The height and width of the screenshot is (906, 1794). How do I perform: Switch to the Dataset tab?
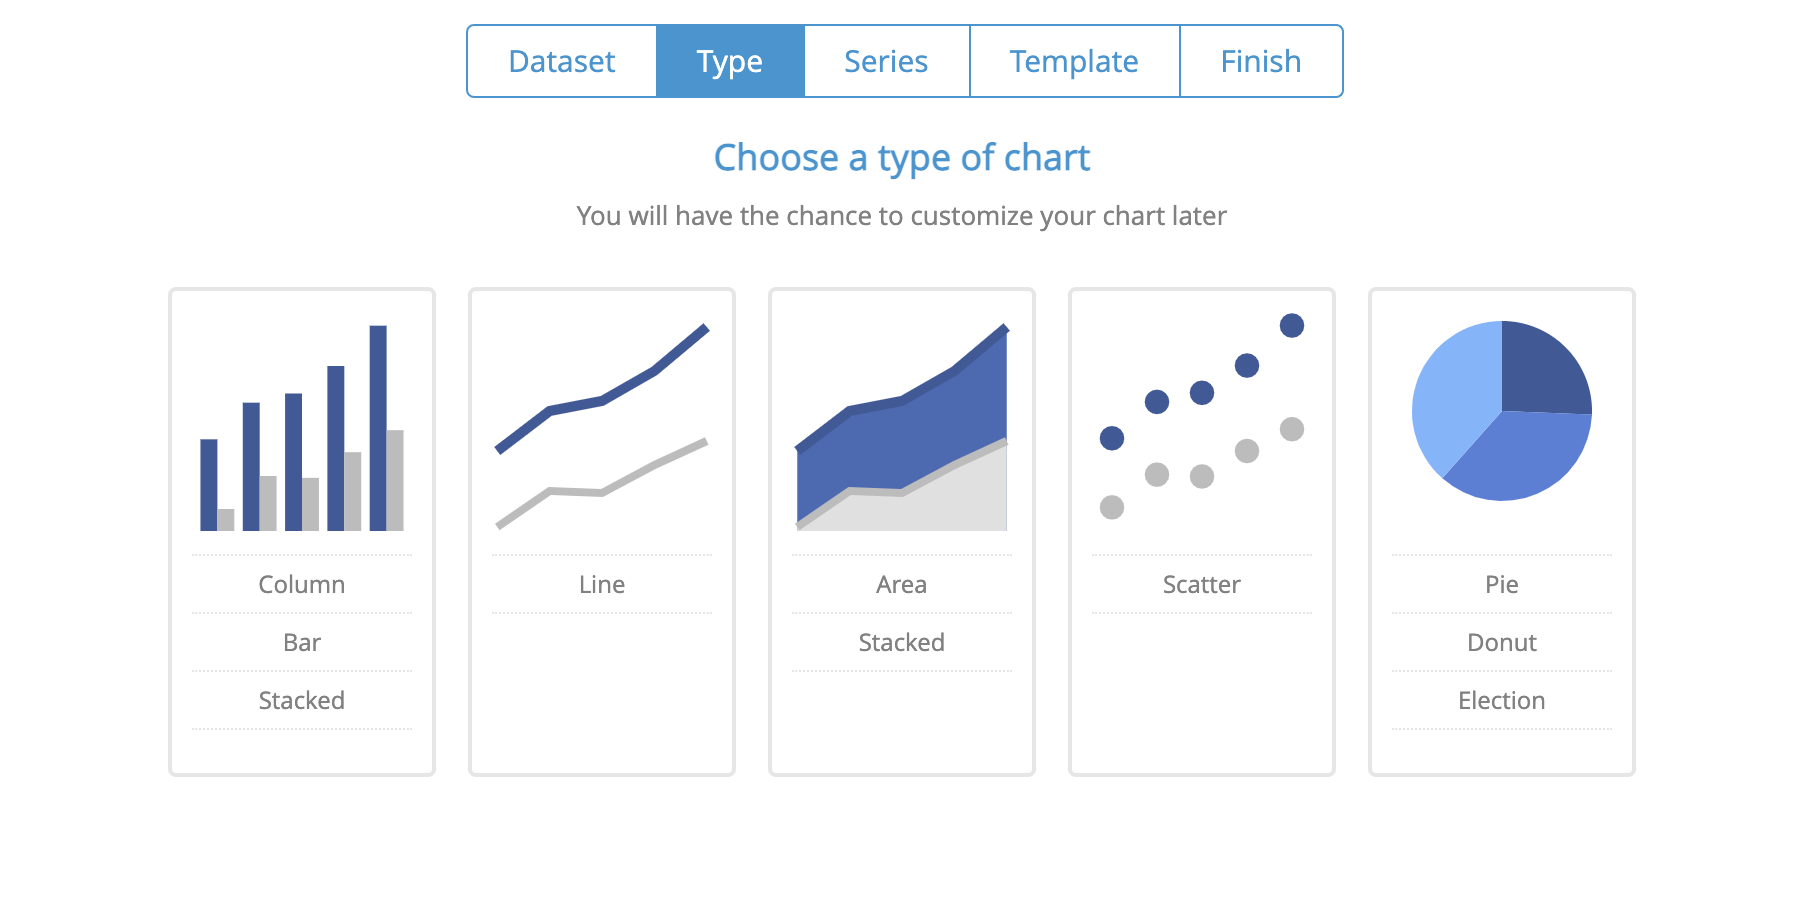click(561, 61)
